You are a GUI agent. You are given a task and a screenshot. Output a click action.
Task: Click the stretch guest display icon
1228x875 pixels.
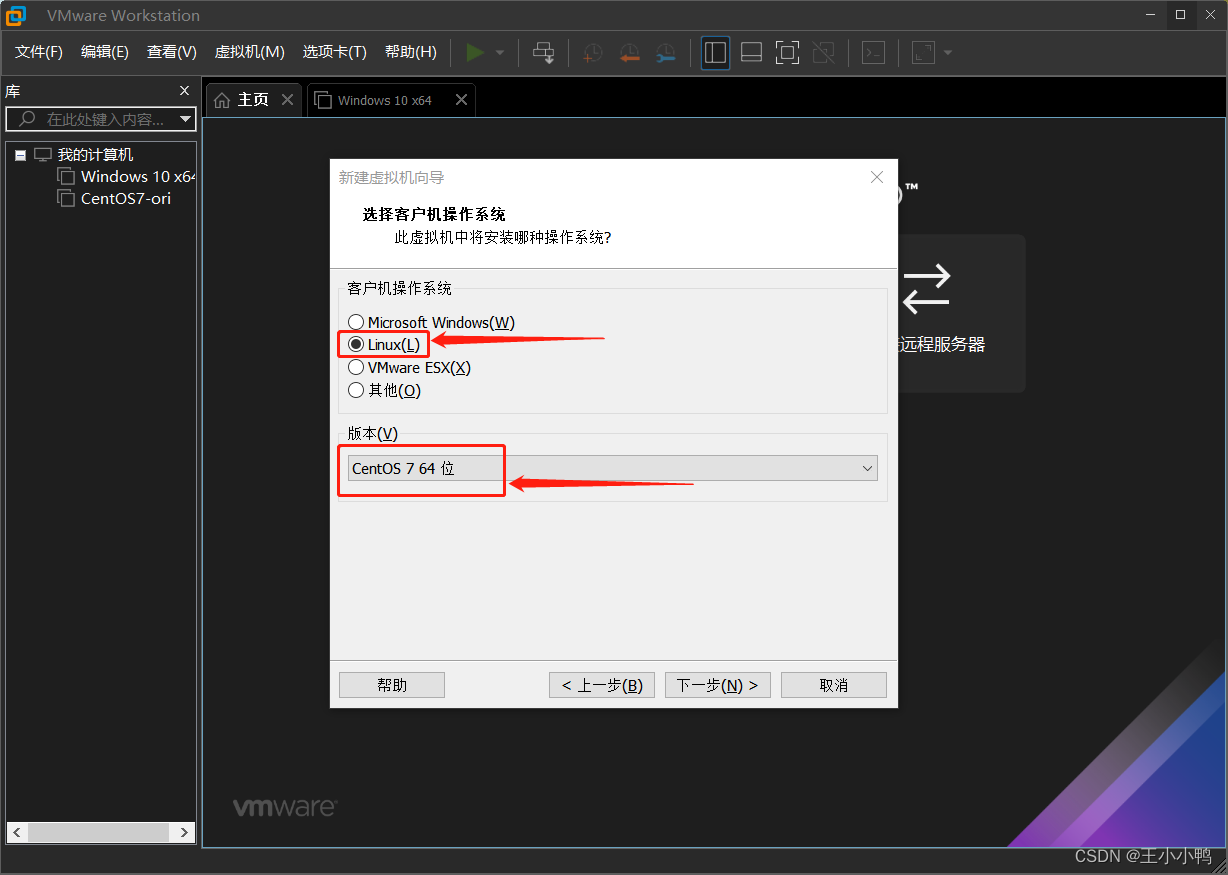coord(923,52)
